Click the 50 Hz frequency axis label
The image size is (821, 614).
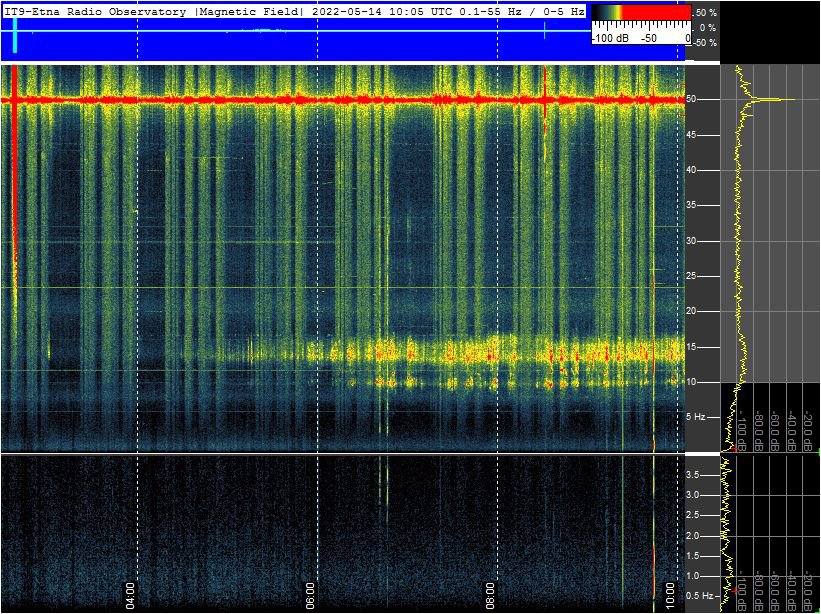click(x=690, y=100)
